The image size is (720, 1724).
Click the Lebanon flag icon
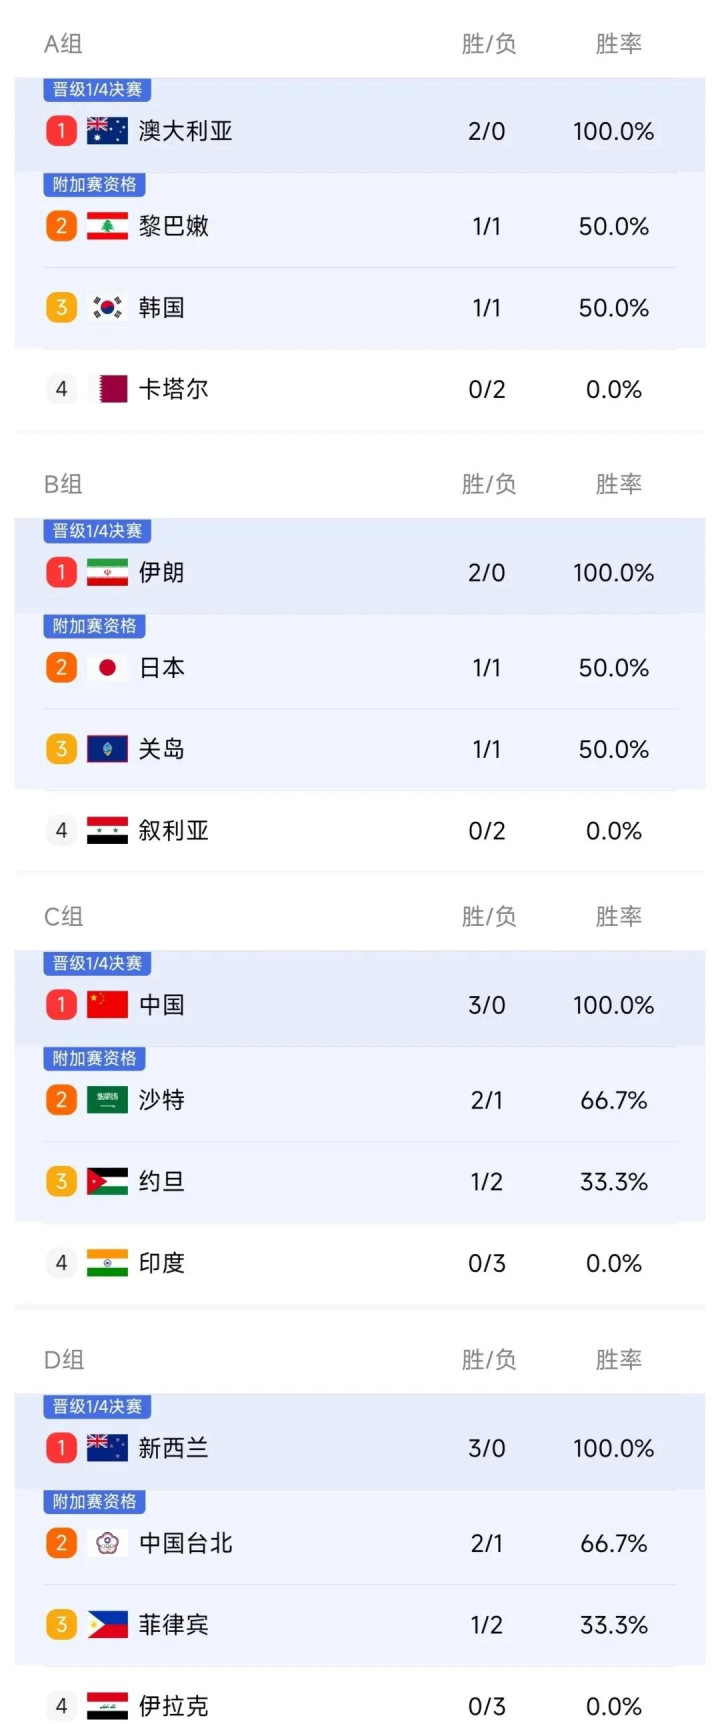point(107,226)
